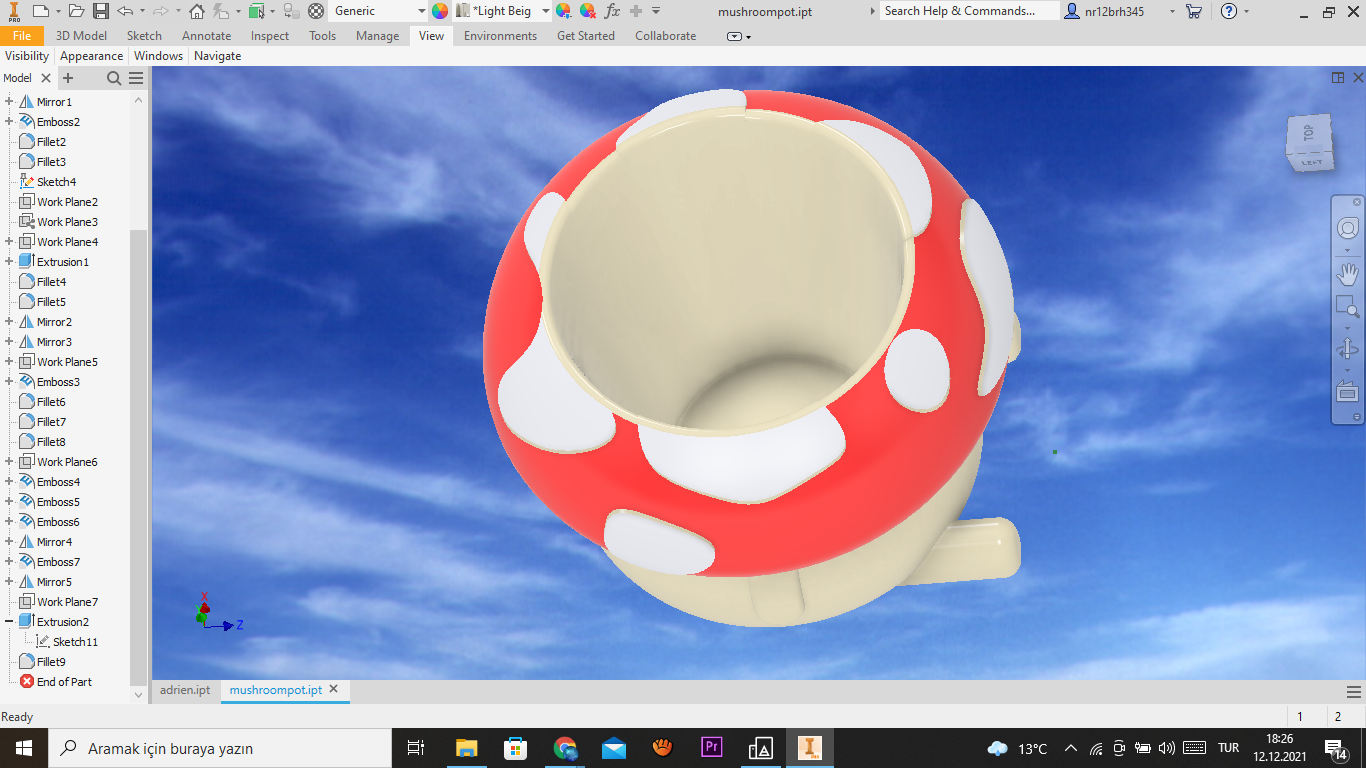
Task: Open Help with the question mark icon
Action: click(1229, 11)
